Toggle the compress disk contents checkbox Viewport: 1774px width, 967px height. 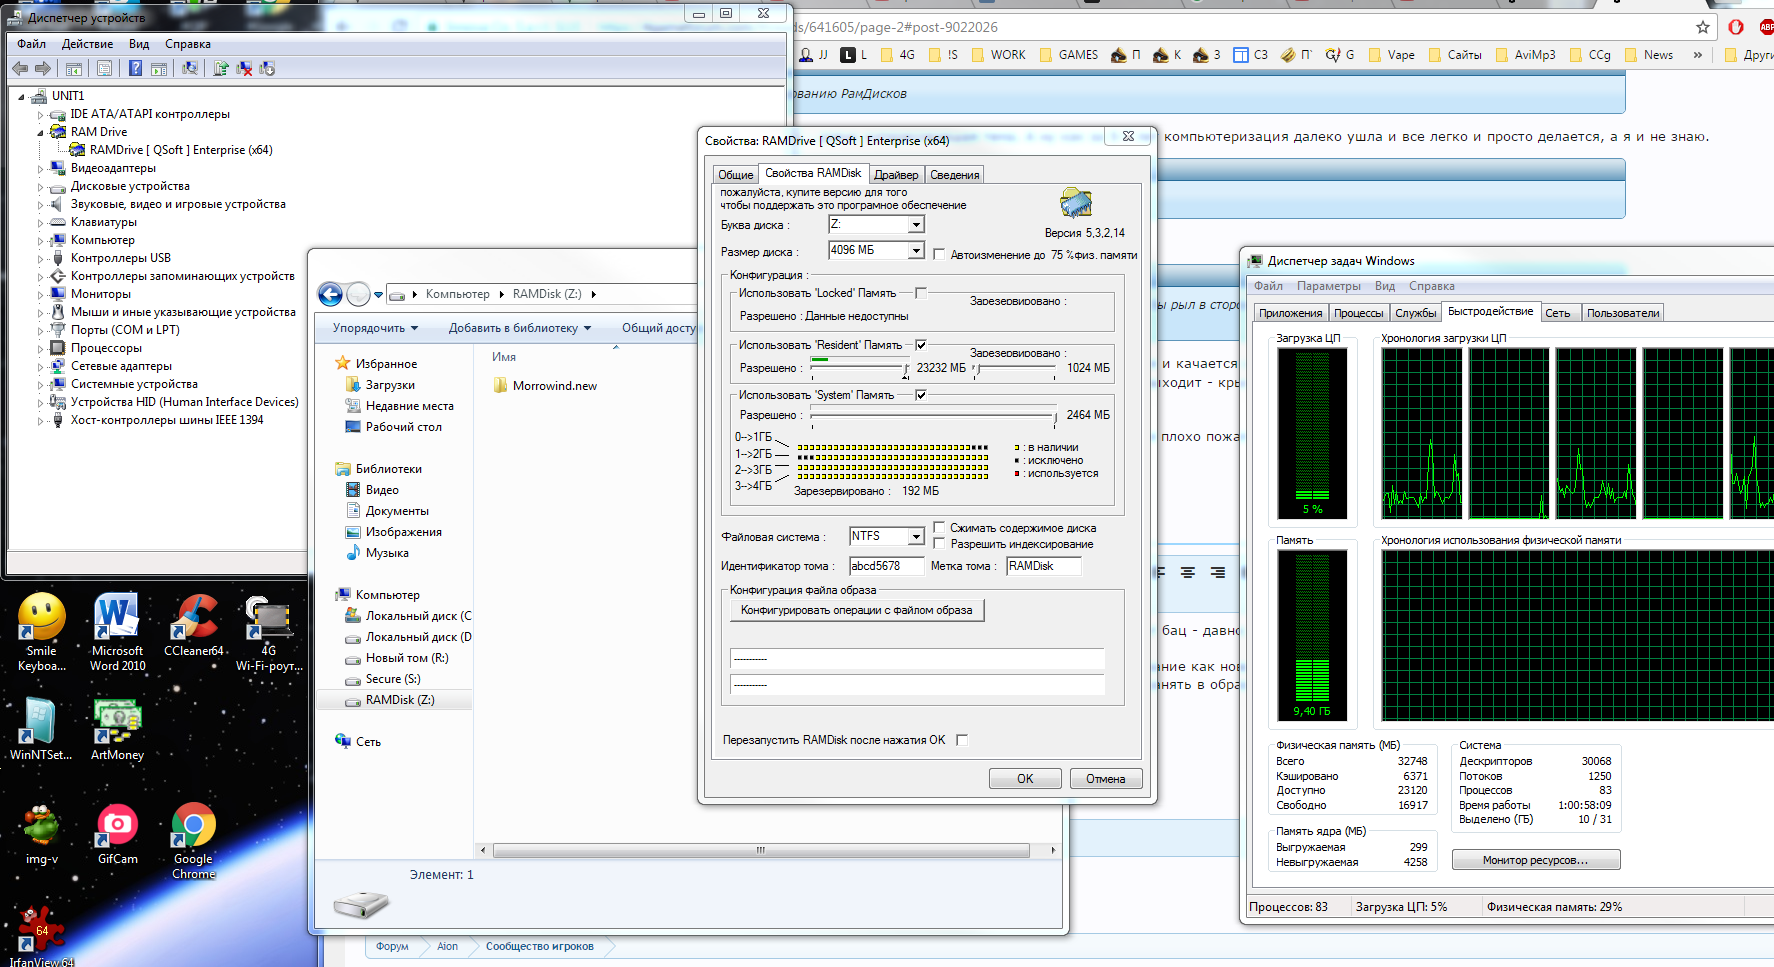point(939,527)
